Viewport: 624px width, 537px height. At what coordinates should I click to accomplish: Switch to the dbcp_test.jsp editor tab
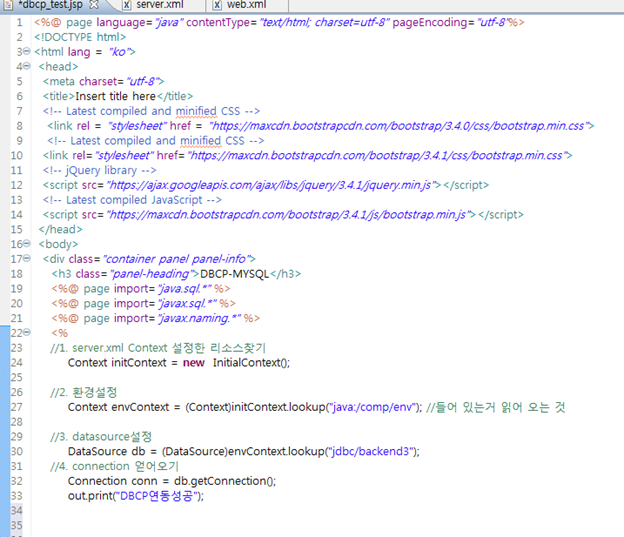tap(50, 5)
